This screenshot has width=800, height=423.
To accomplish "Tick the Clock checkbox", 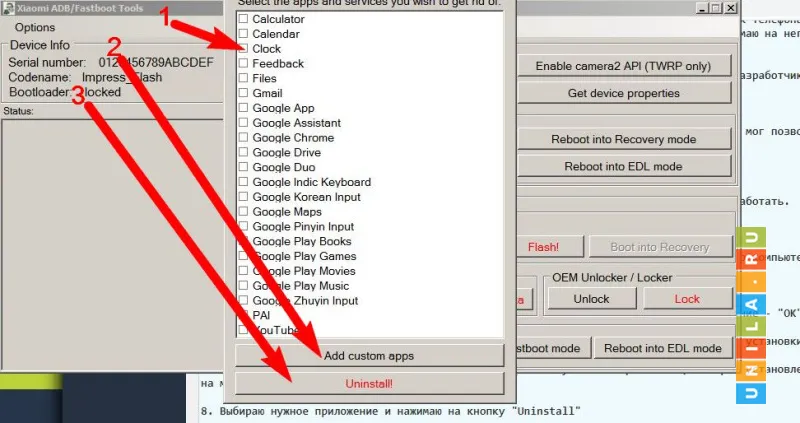I will [x=244, y=49].
